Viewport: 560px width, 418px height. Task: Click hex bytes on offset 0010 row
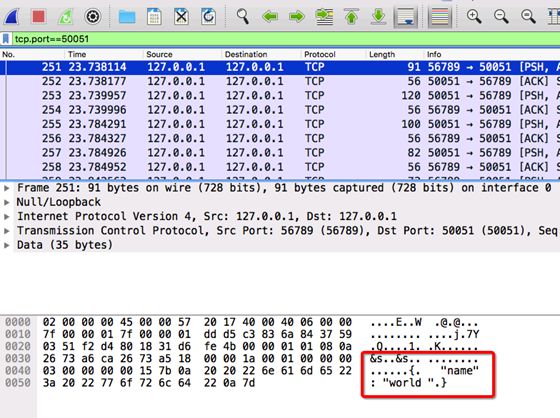[x=197, y=334]
